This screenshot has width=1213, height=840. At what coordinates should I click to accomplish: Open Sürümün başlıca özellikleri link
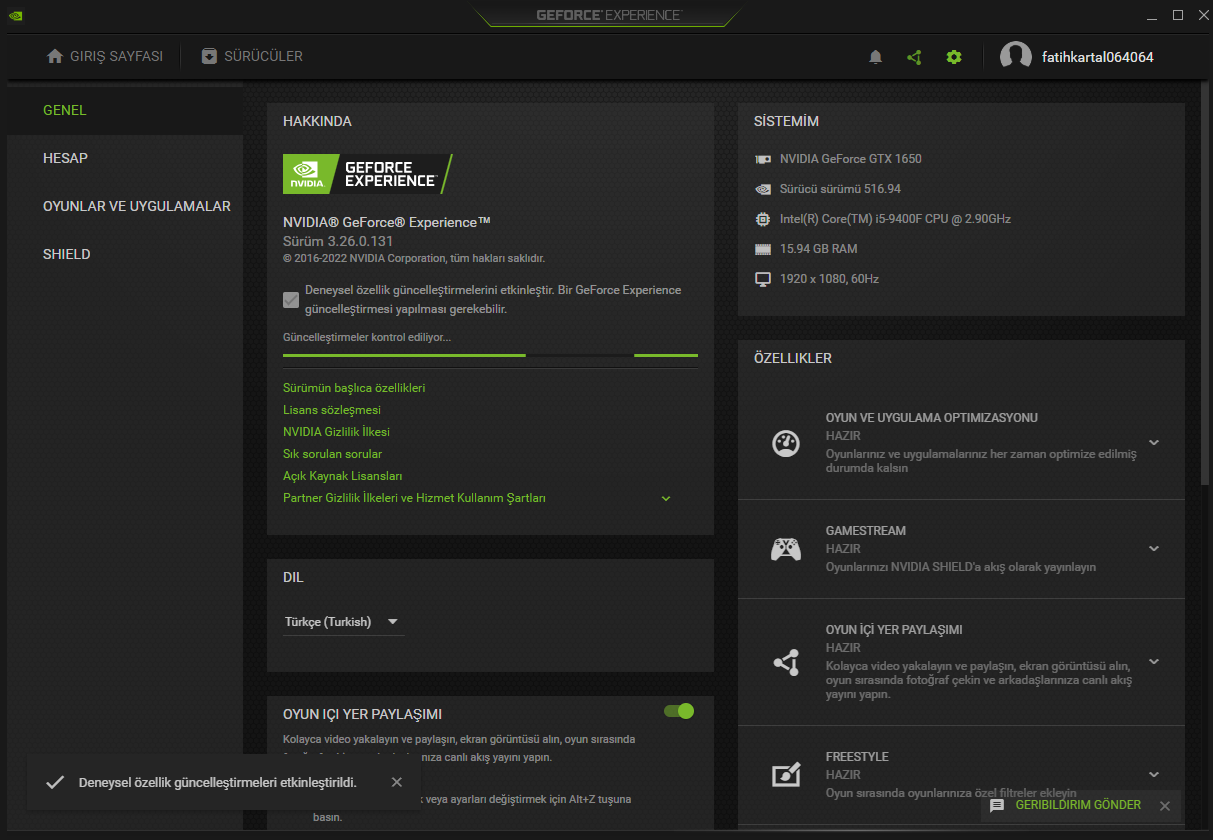point(354,388)
